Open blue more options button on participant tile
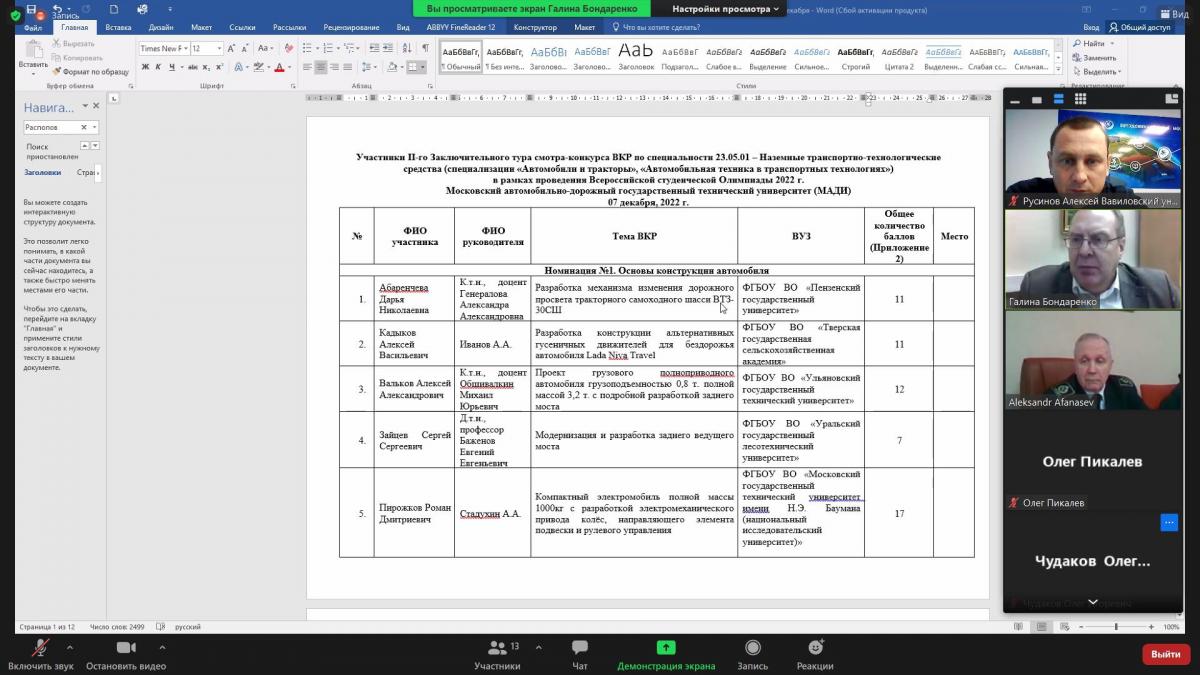Image resolution: width=1200 pixels, height=675 pixels. pyautogui.click(x=1169, y=522)
